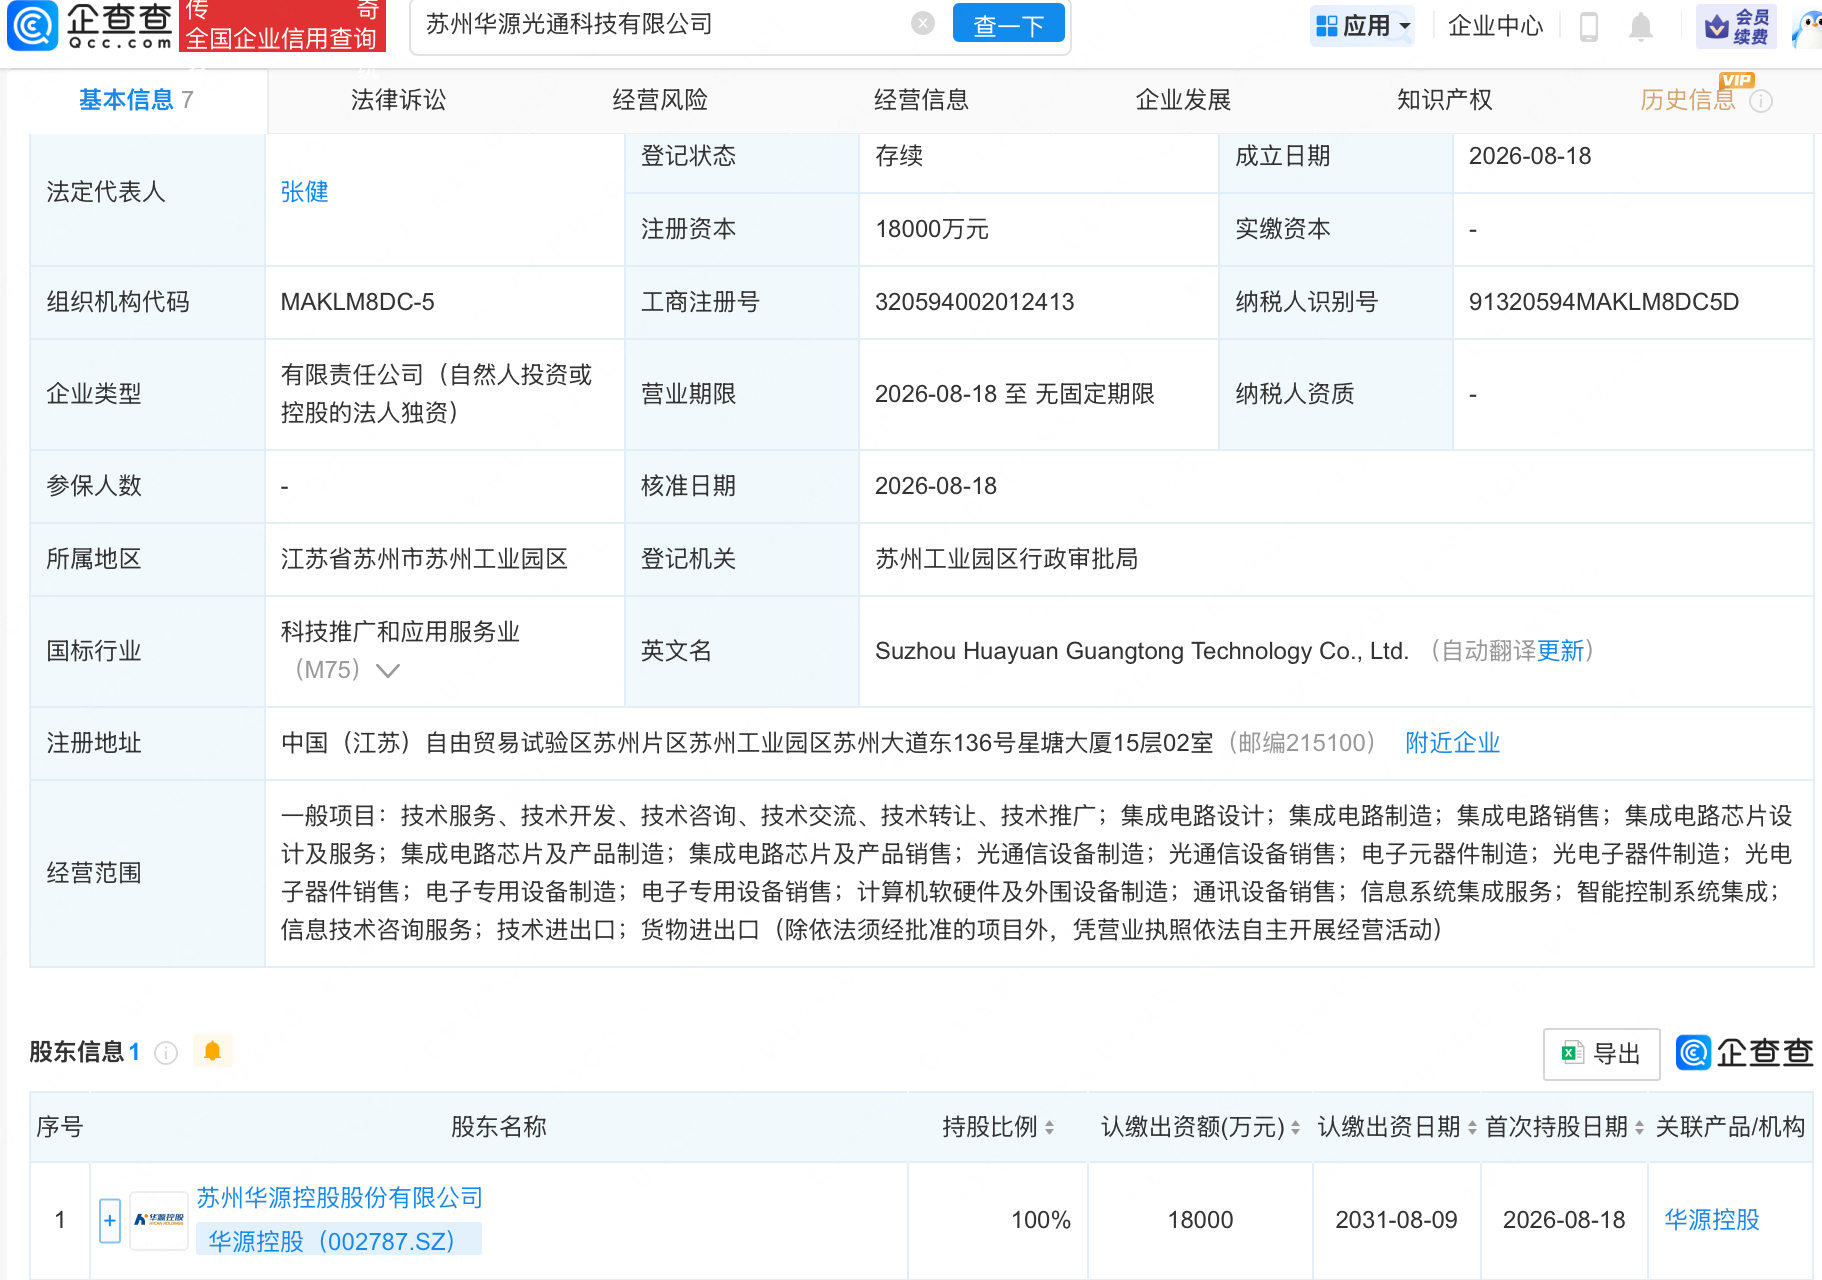Open the mobile phone app icon
This screenshot has width=1822, height=1280.
pos(1588,26)
